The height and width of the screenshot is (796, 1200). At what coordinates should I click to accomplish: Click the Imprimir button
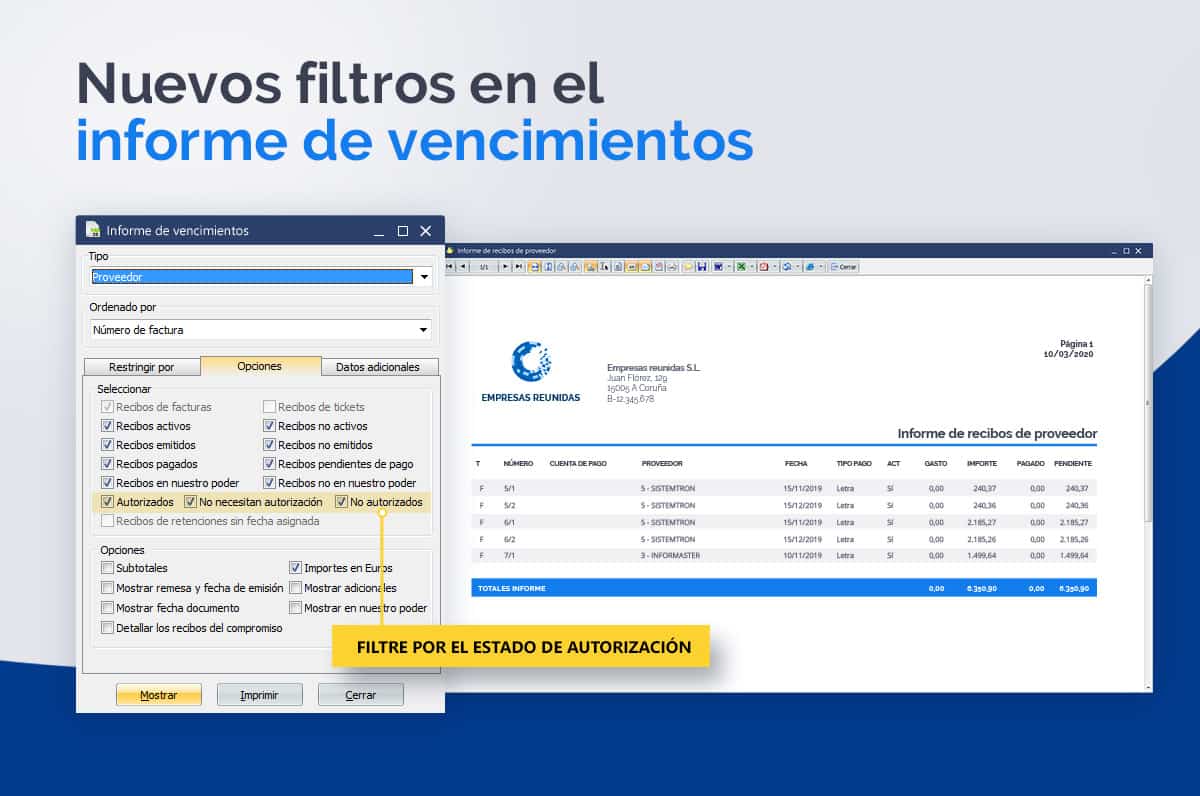[x=259, y=695]
